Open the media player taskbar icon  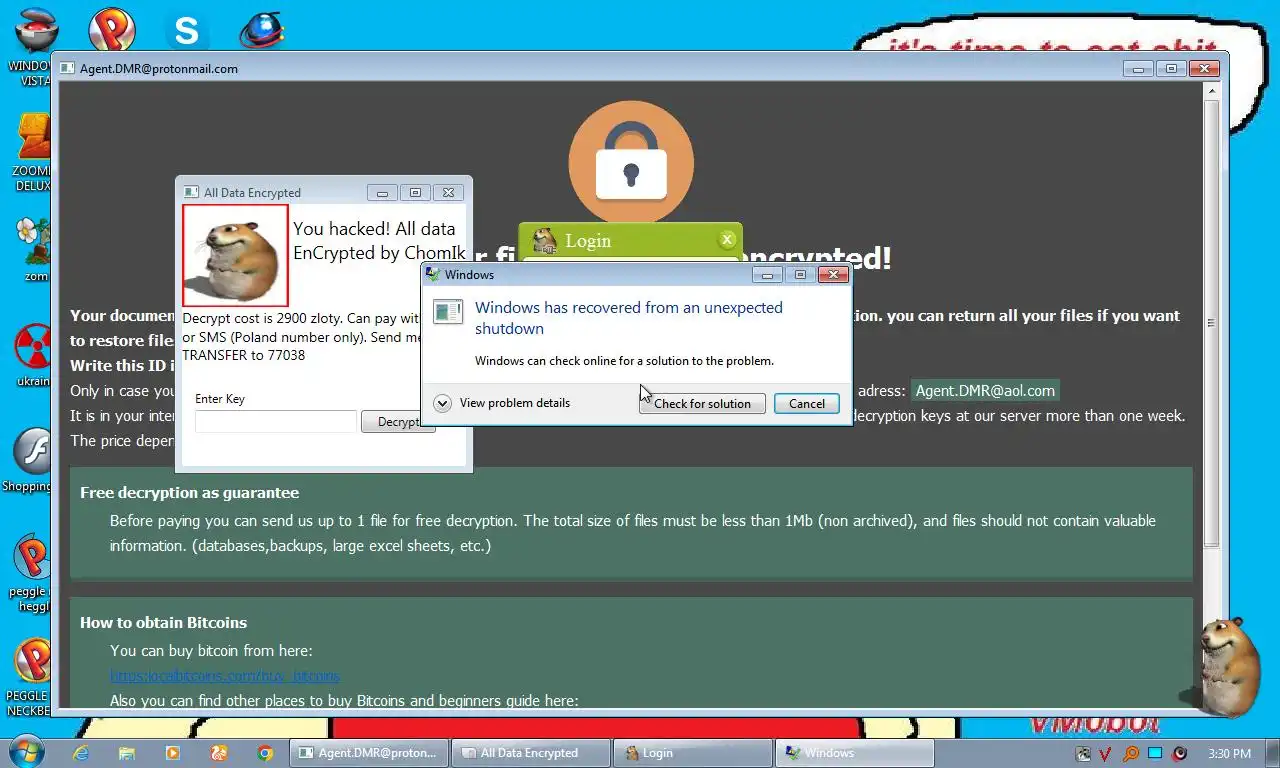click(x=173, y=753)
